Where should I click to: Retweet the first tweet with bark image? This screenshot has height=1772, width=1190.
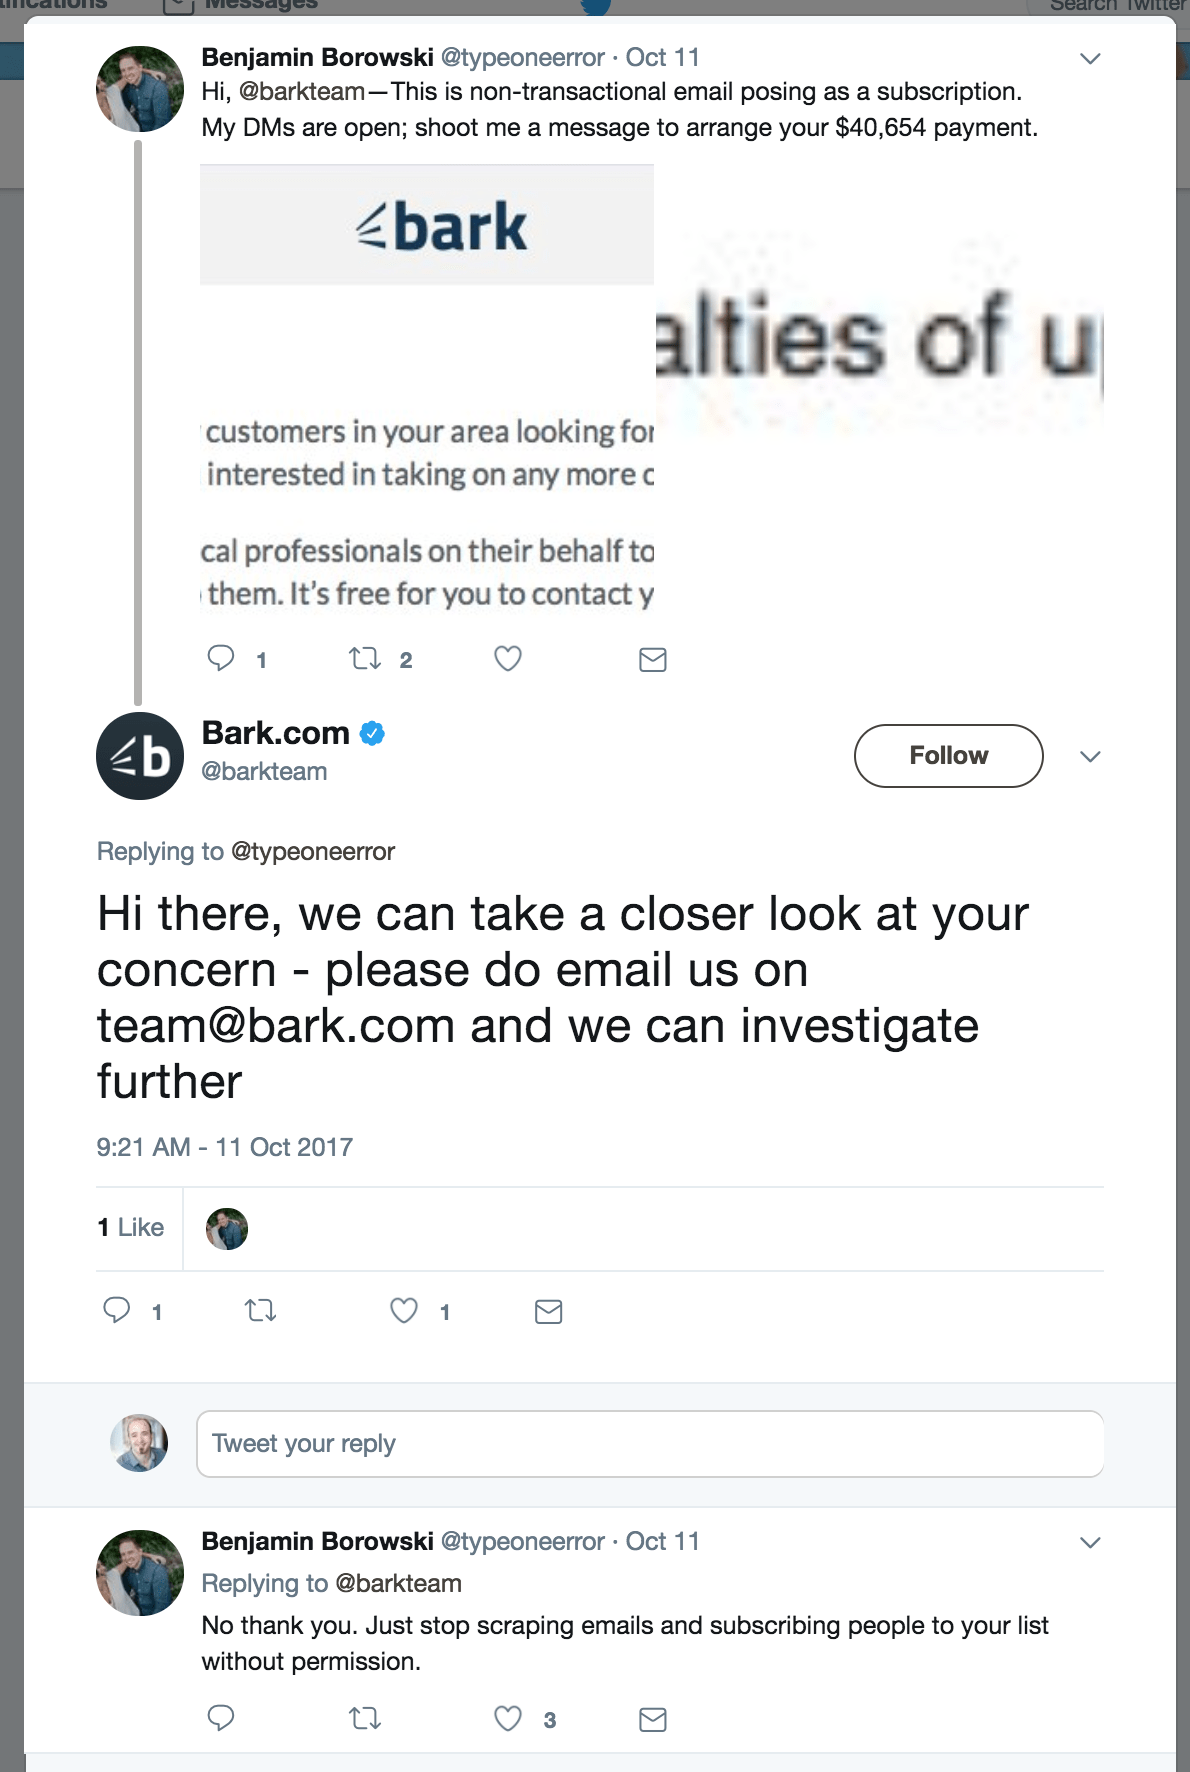[x=365, y=658]
